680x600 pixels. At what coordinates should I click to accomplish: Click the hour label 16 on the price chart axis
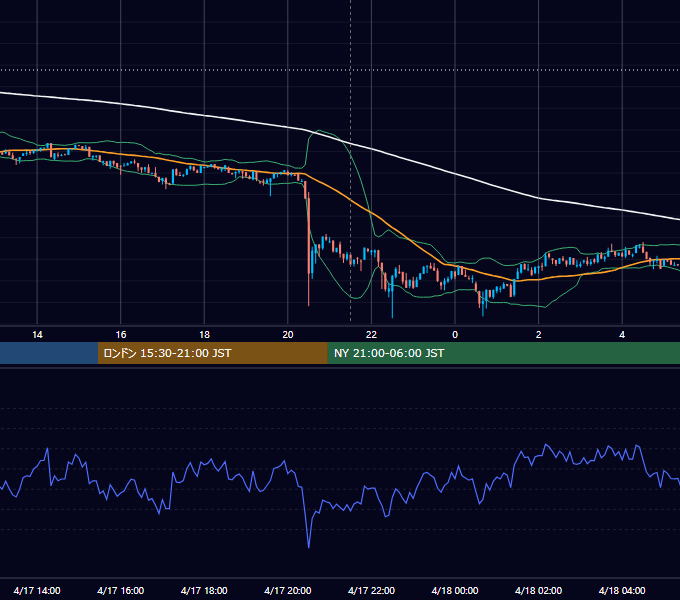[x=121, y=335]
